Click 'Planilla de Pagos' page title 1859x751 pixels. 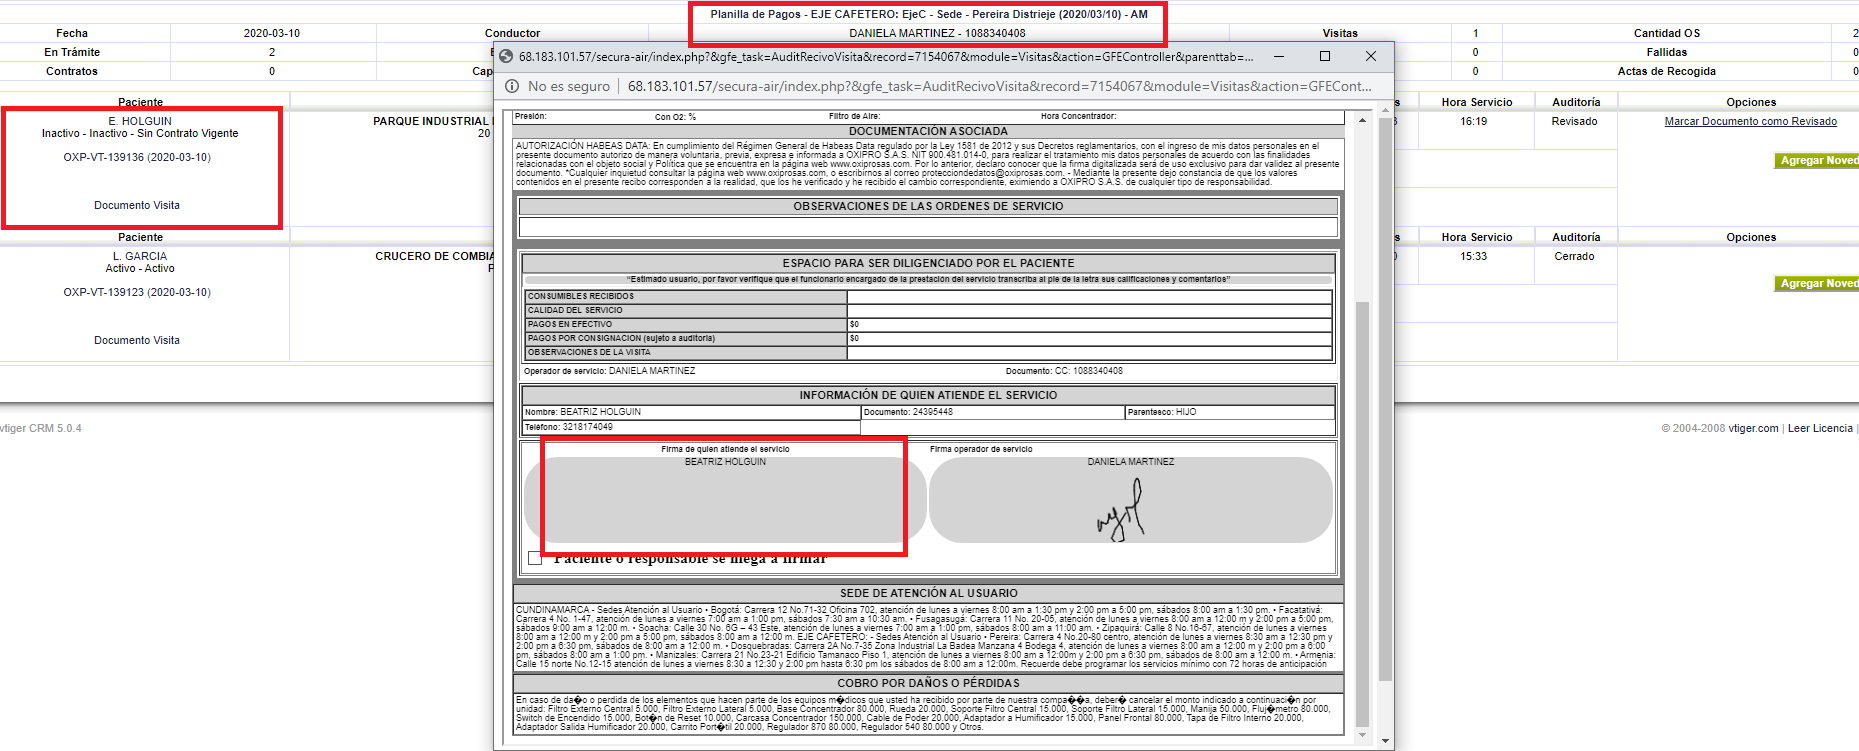coord(929,14)
